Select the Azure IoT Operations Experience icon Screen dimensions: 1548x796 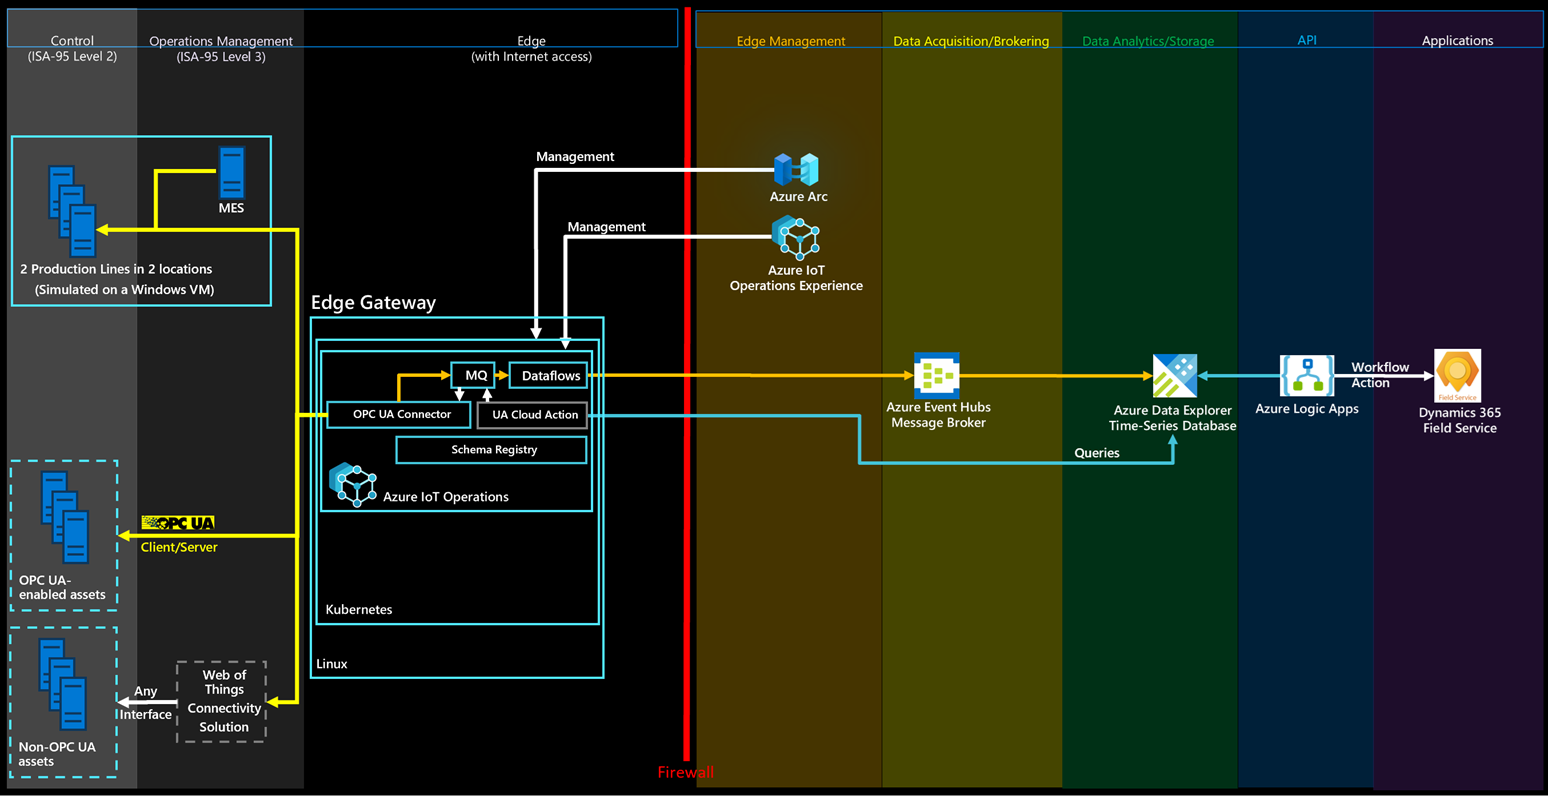pos(796,238)
